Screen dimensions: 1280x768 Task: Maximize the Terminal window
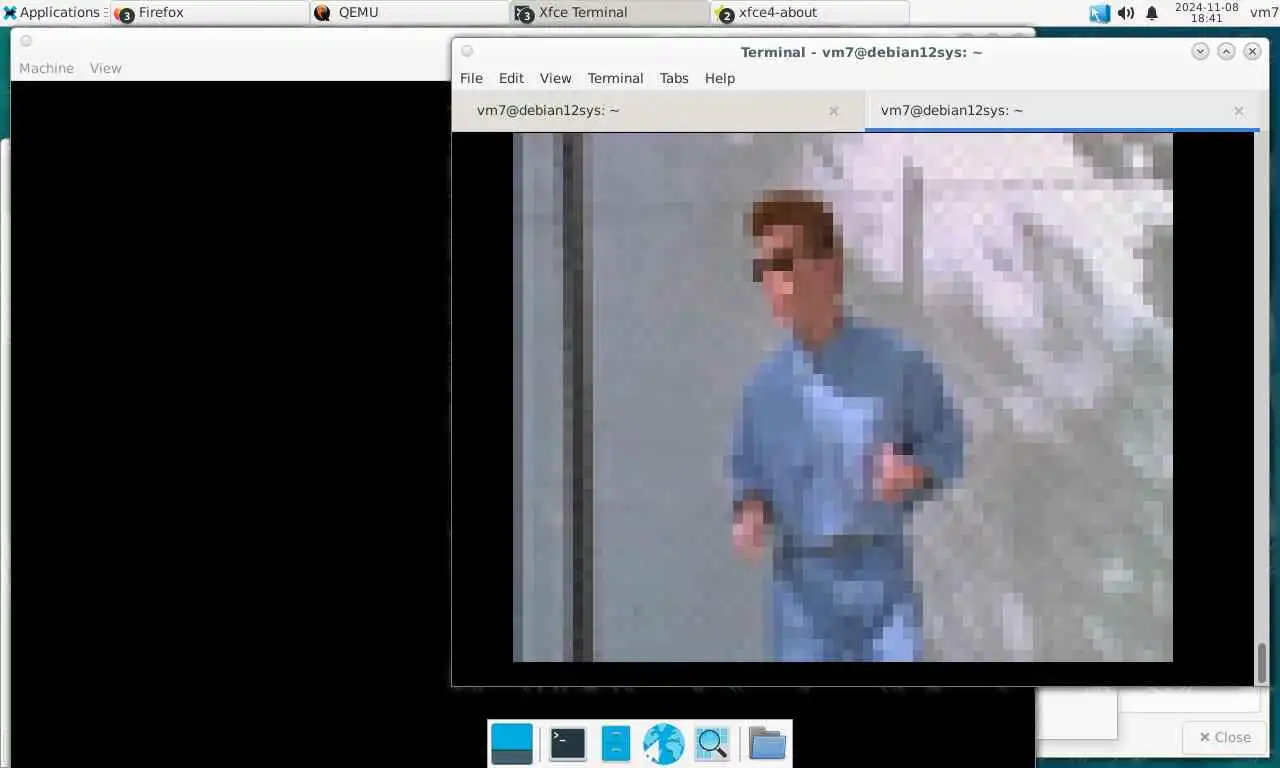[1226, 51]
